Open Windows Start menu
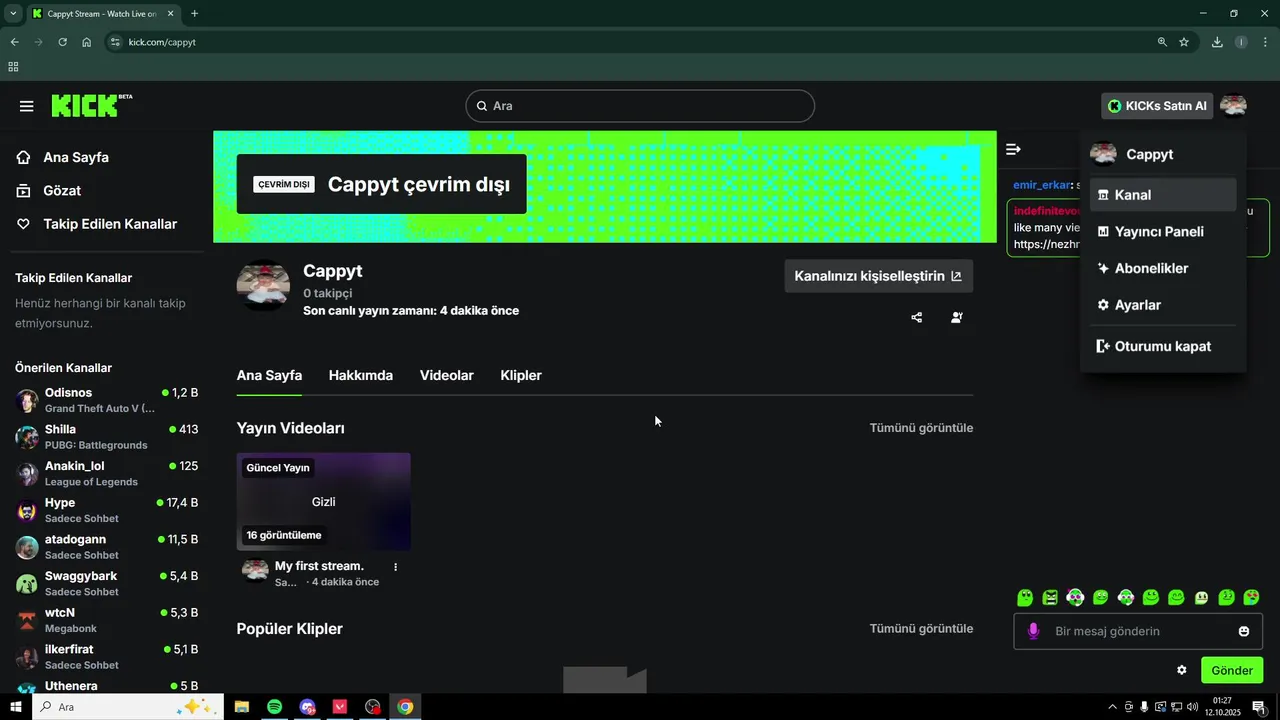The height and width of the screenshot is (720, 1280). [16, 707]
